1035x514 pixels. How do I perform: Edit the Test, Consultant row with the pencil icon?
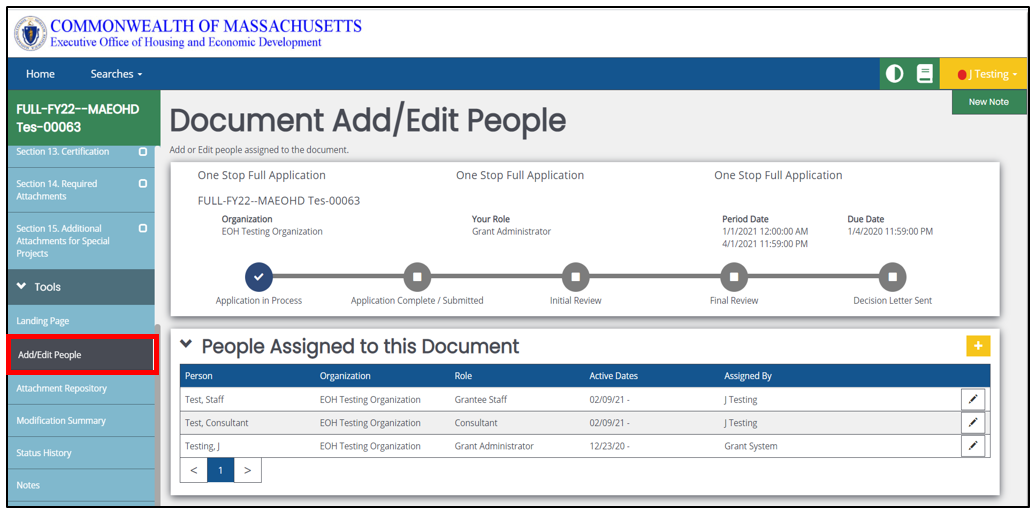click(972, 423)
